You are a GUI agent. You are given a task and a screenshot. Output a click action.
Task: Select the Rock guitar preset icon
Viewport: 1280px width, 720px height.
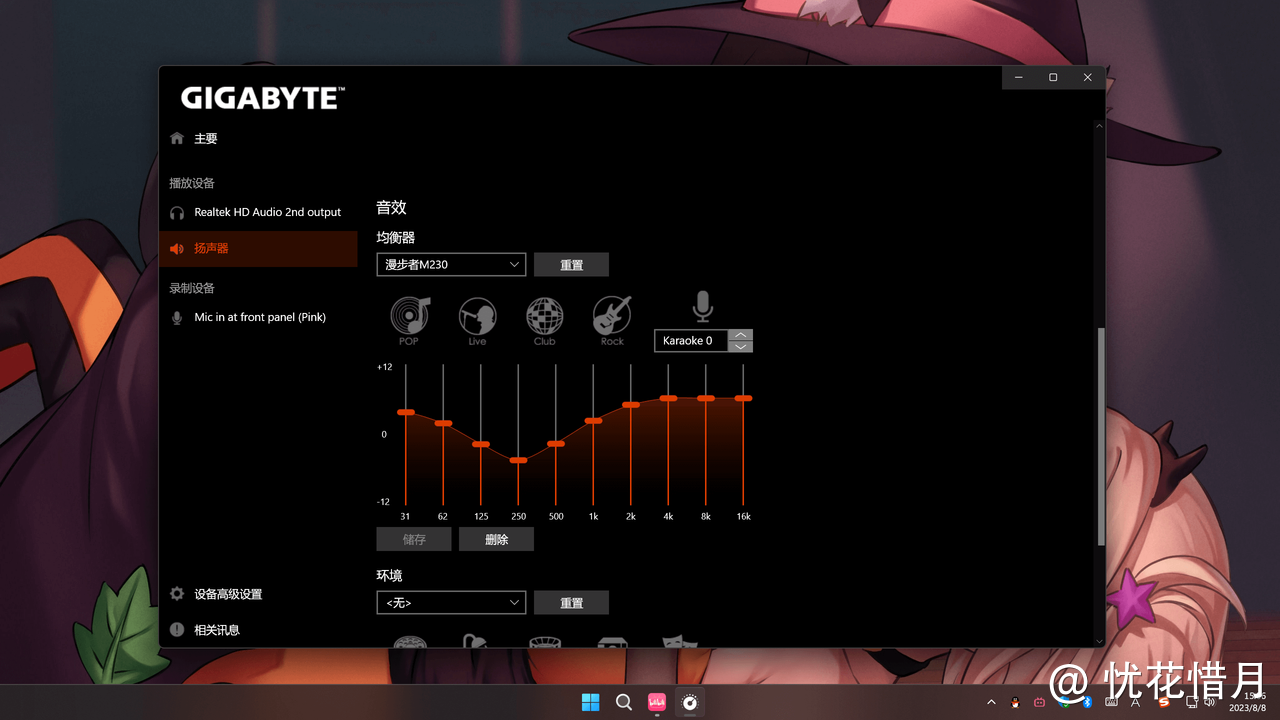612,316
